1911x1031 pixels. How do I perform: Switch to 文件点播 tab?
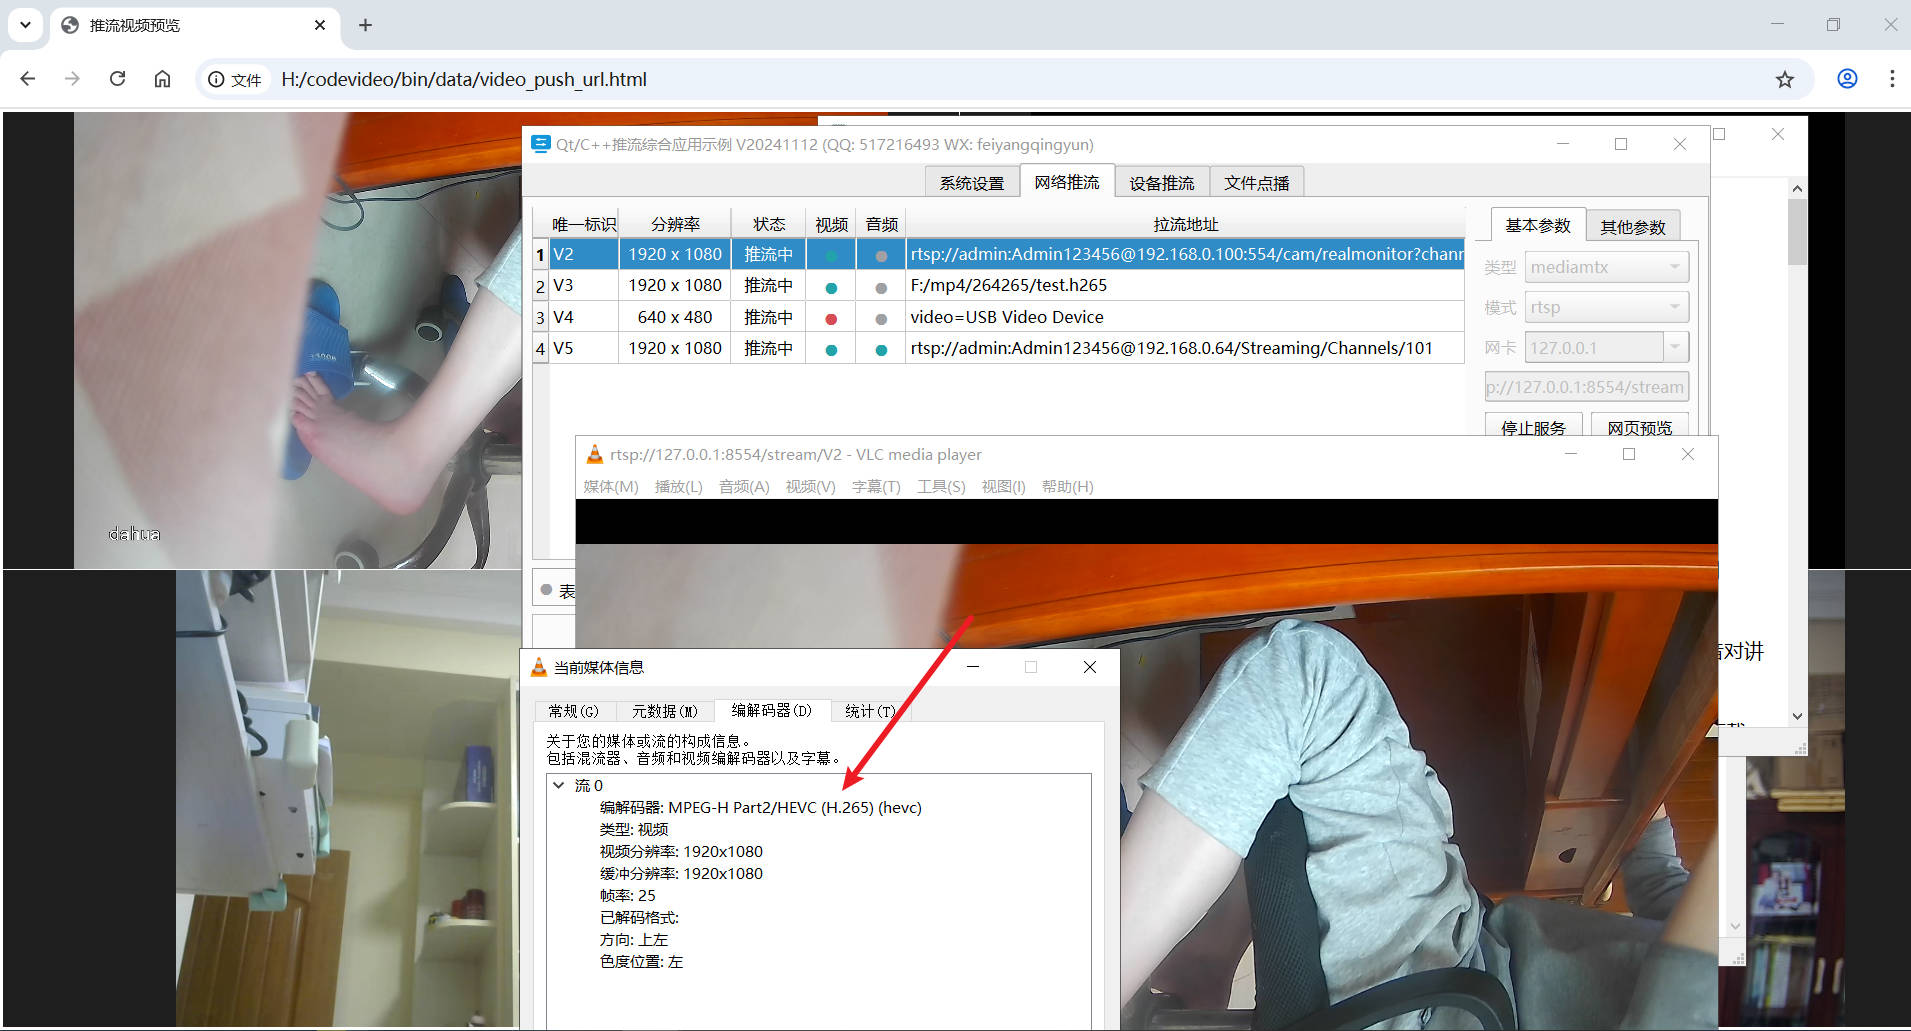click(1257, 183)
